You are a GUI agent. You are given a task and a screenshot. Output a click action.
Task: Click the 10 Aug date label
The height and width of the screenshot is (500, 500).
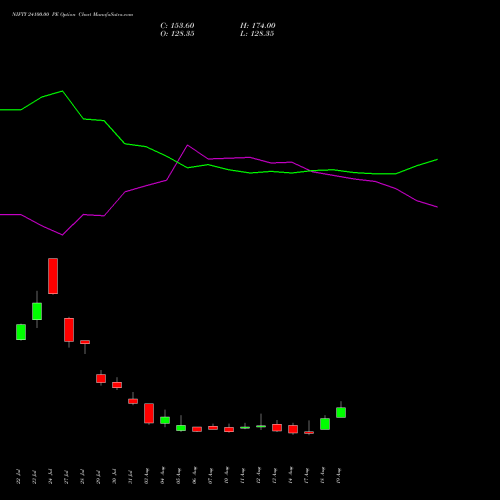[226, 476]
